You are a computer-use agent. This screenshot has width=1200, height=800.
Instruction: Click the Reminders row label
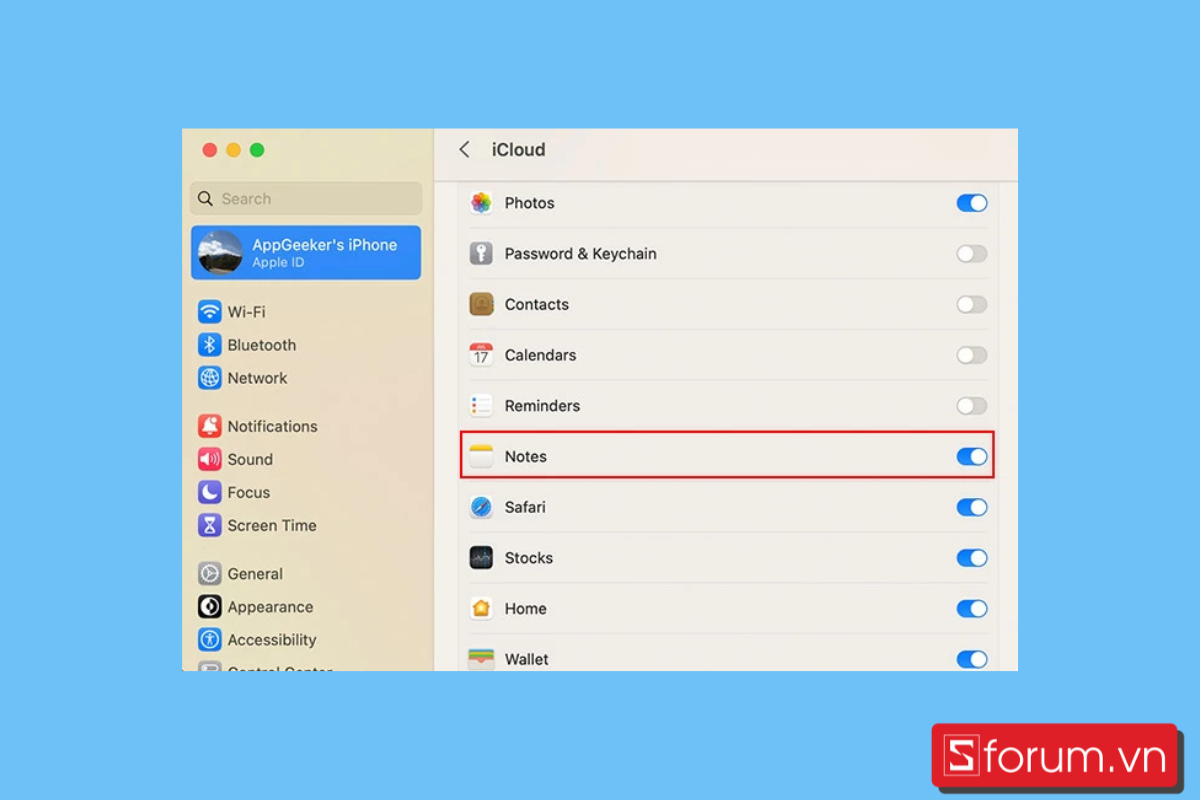coord(542,406)
